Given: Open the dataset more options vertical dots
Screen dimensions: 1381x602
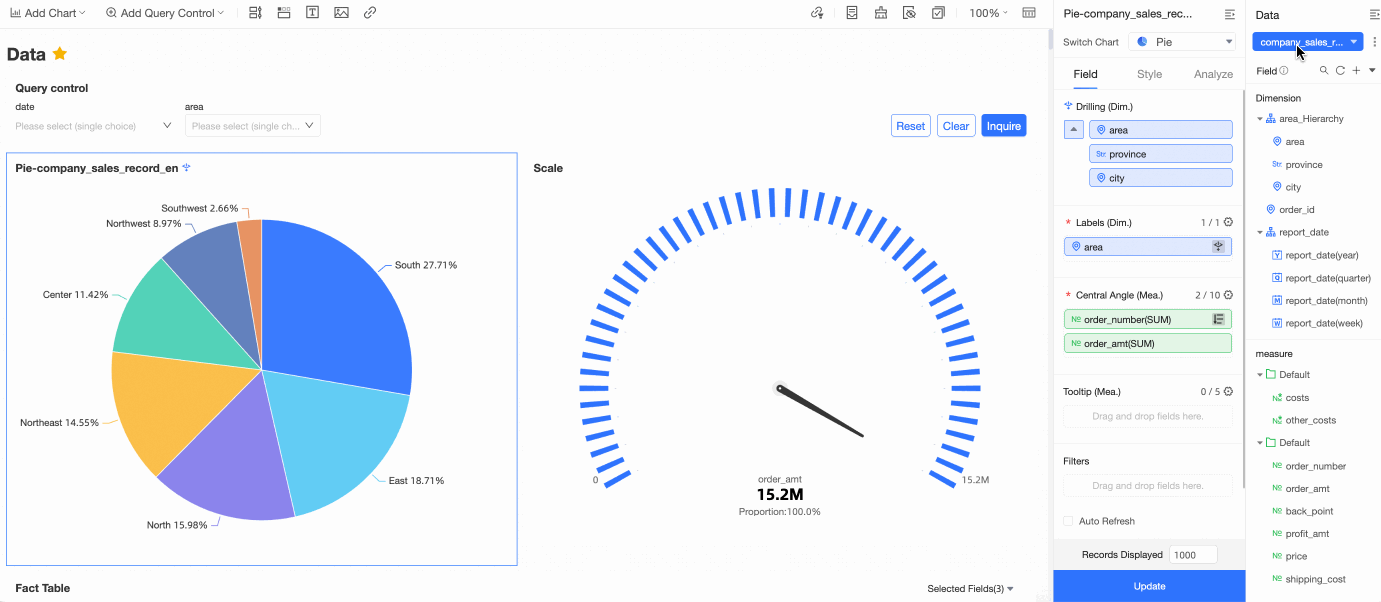Looking at the screenshot, I should [1374, 42].
